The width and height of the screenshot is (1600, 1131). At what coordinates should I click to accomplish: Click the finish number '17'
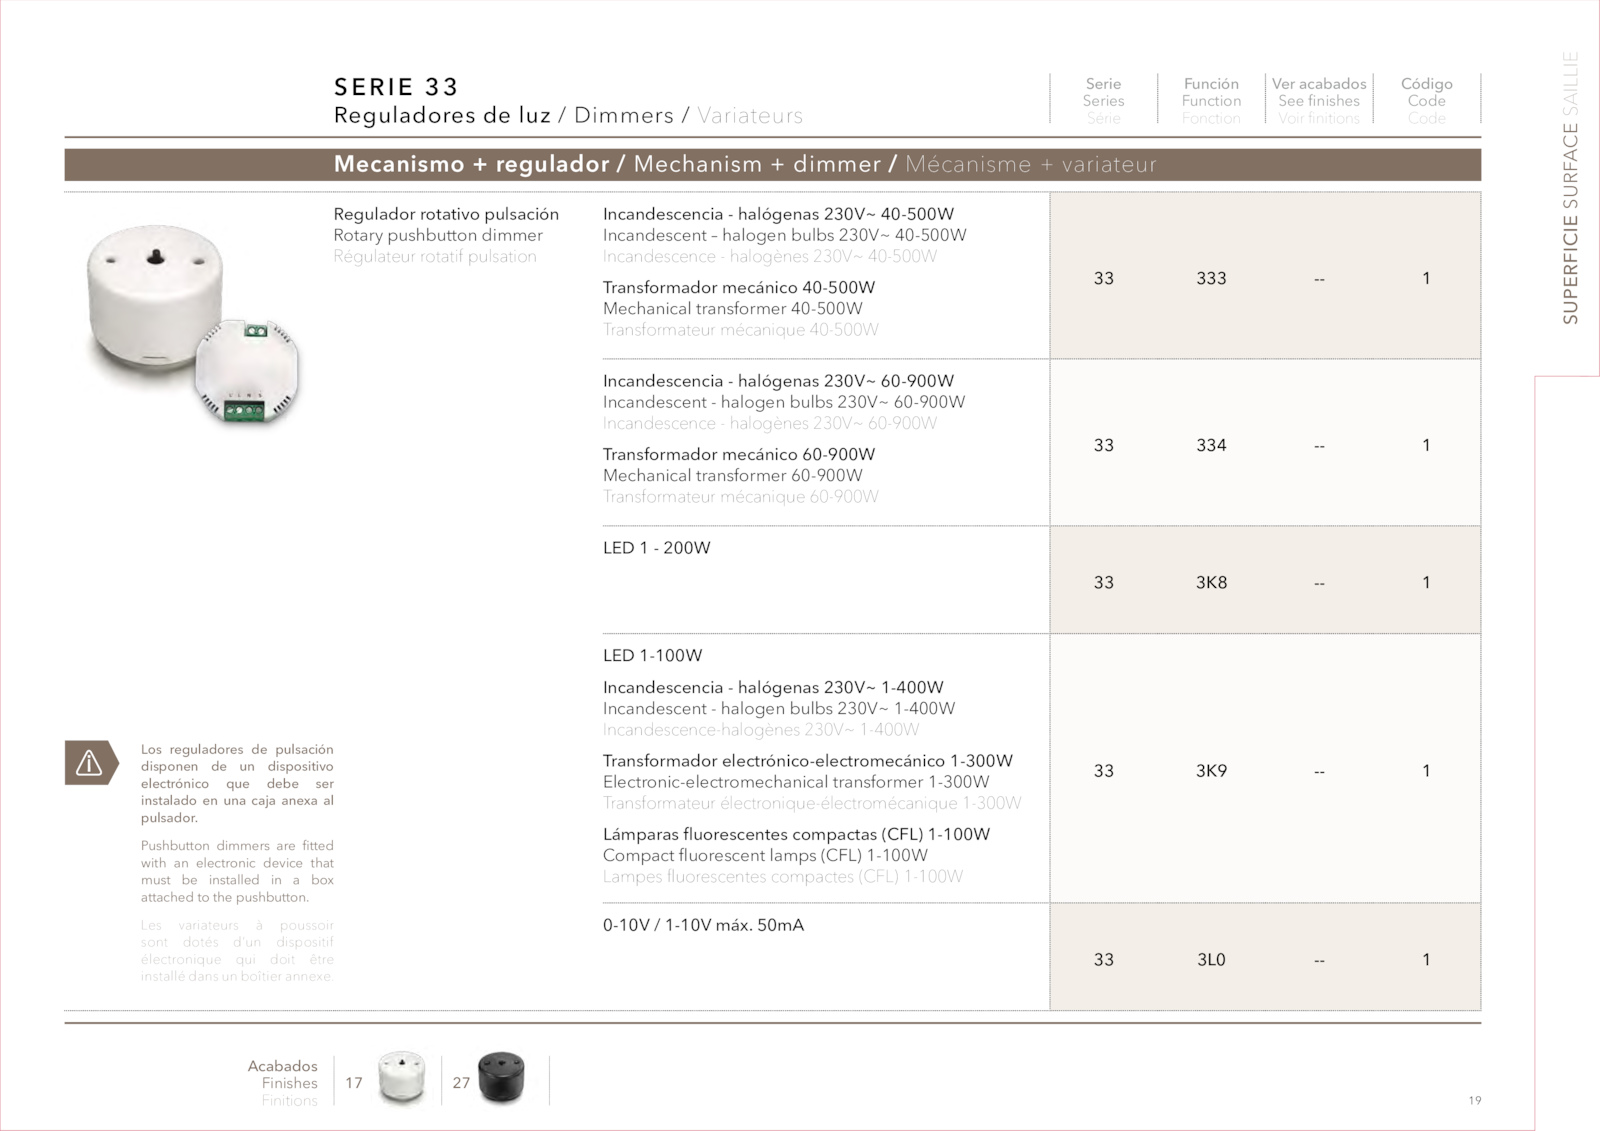[354, 1082]
